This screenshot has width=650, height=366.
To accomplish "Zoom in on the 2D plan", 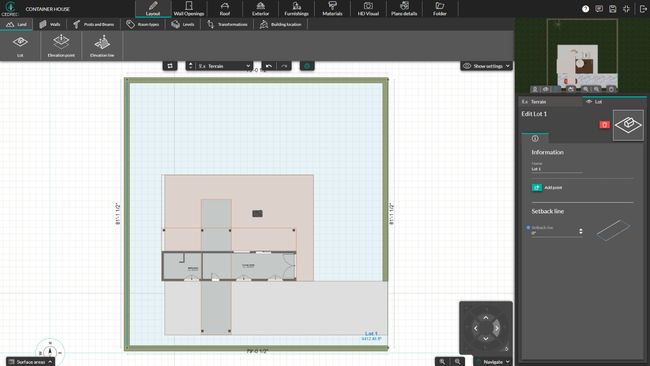I will click(x=442, y=362).
